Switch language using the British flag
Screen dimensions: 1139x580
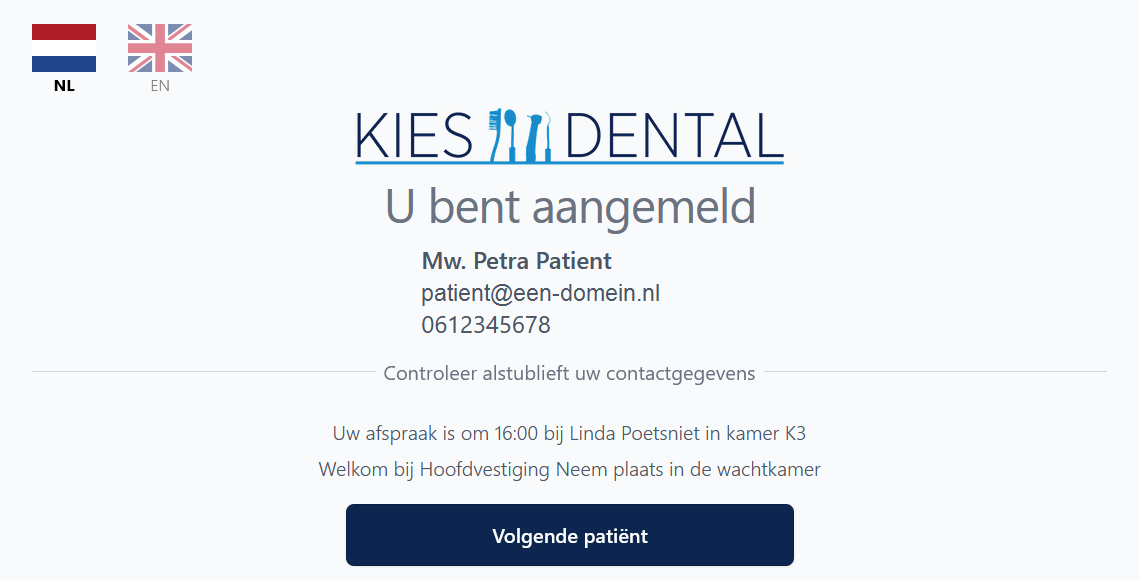click(160, 48)
